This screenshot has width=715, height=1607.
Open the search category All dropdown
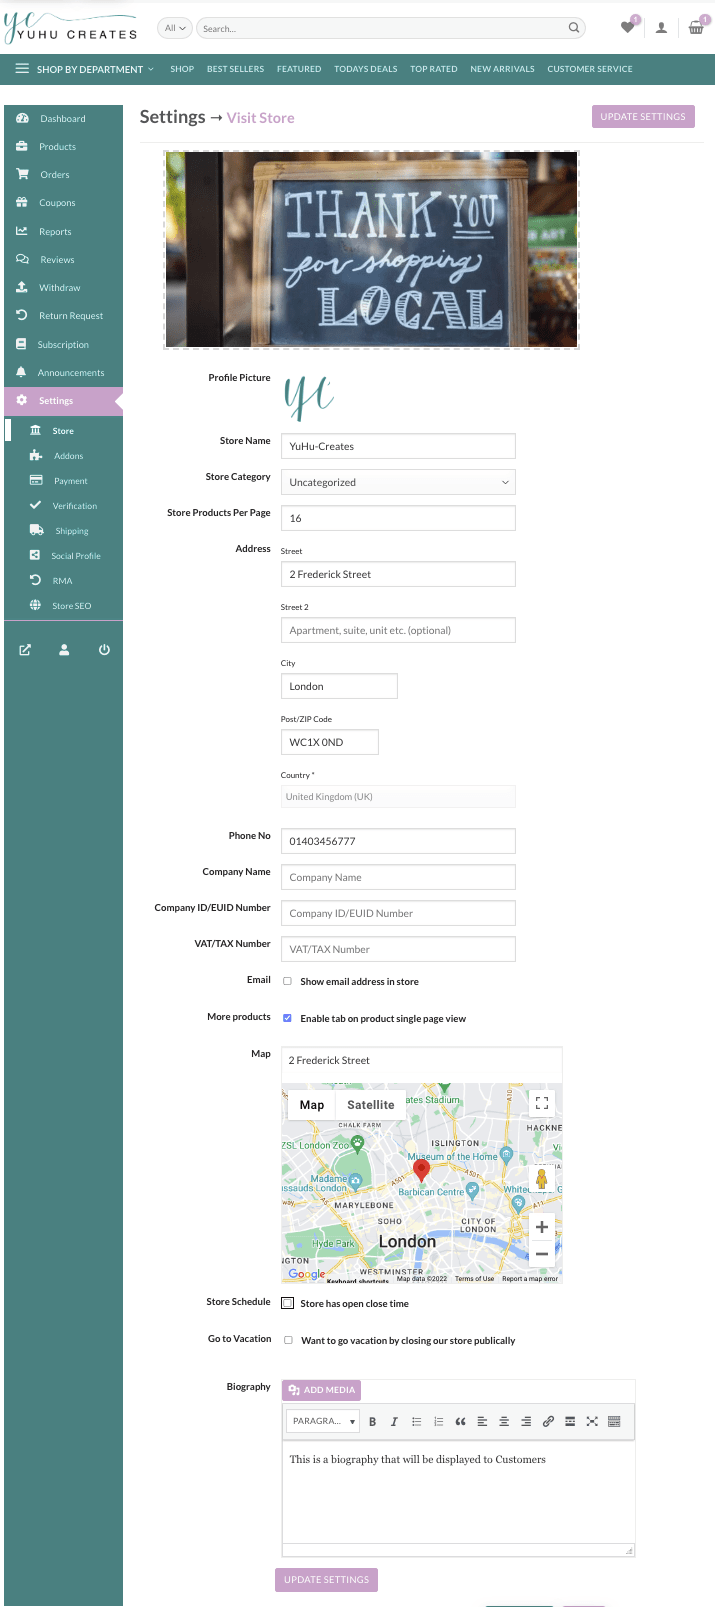point(175,28)
